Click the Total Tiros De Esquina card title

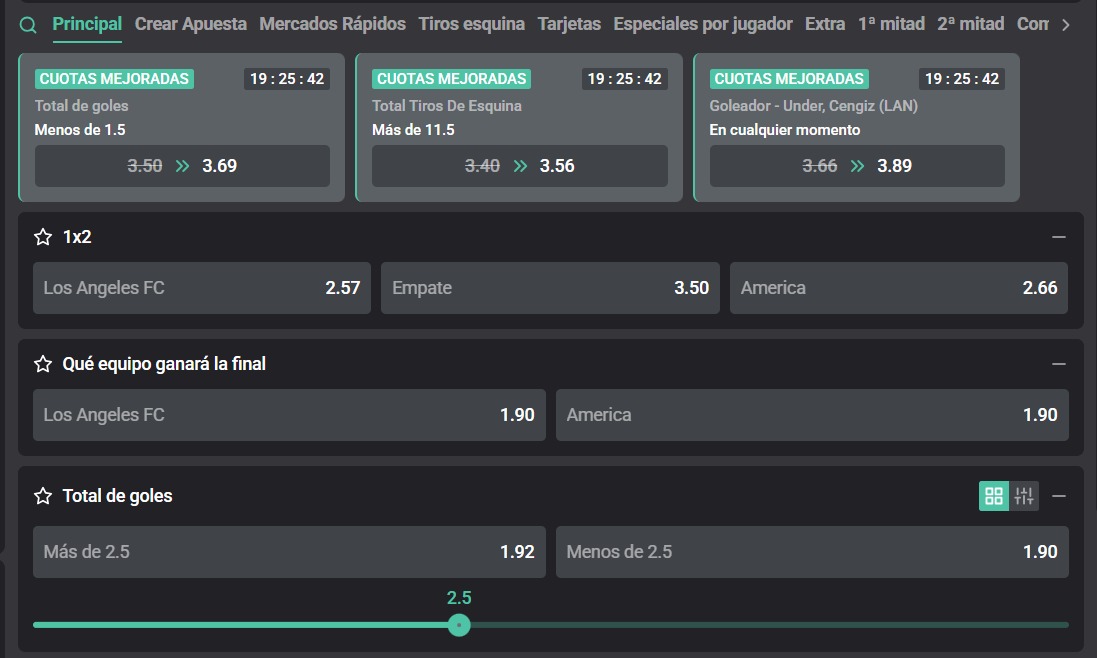(446, 106)
